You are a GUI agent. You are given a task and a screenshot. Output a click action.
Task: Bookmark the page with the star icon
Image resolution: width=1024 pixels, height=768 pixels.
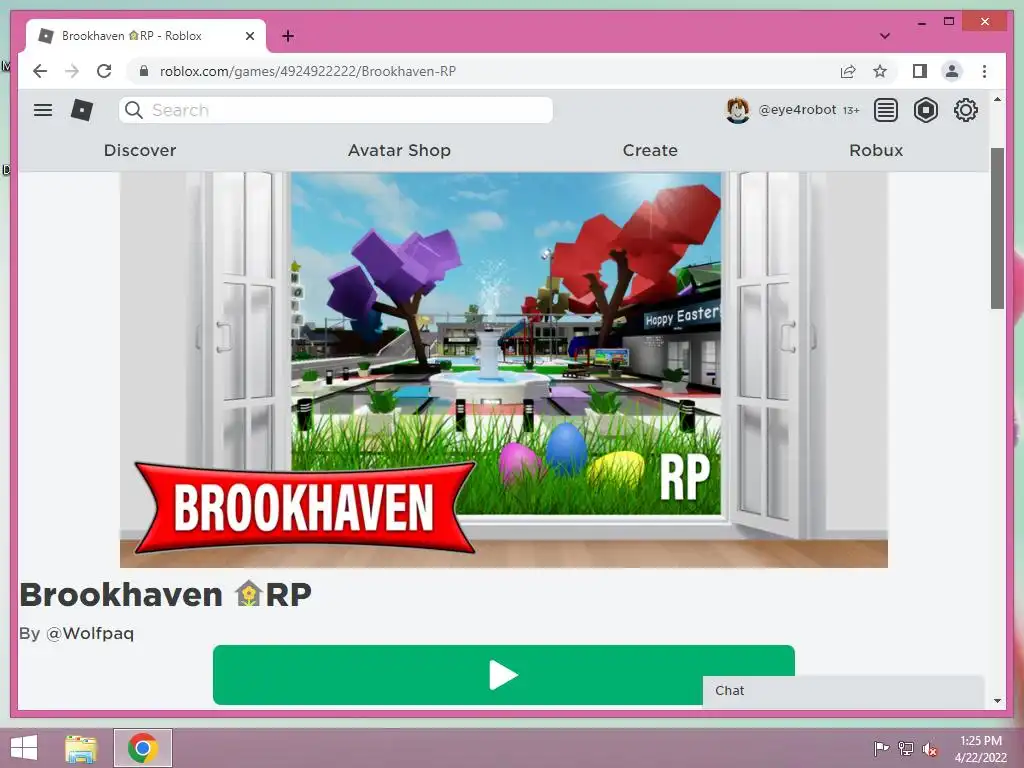point(880,71)
